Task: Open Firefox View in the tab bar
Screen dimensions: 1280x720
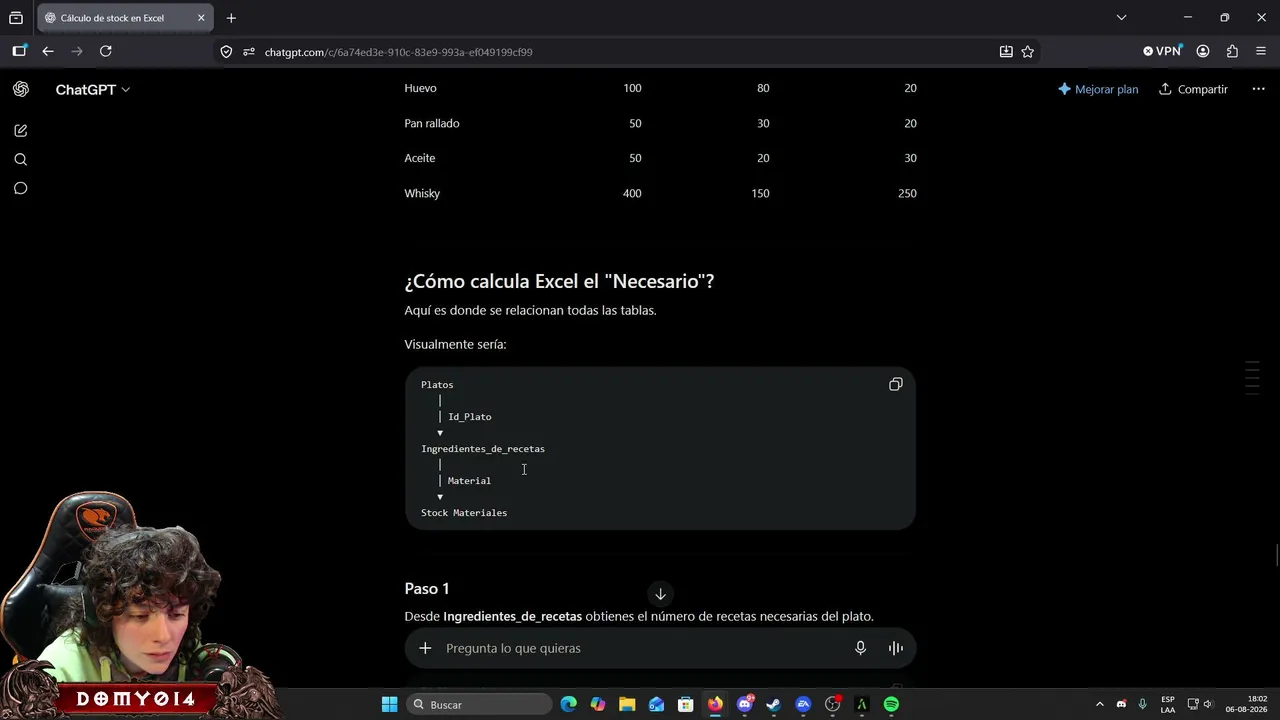Action: [16, 18]
